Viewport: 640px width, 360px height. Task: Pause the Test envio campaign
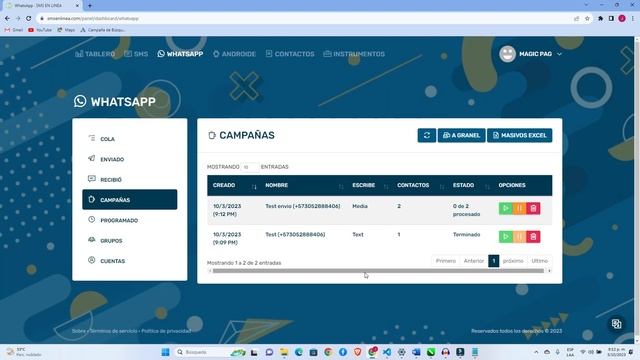coord(520,208)
